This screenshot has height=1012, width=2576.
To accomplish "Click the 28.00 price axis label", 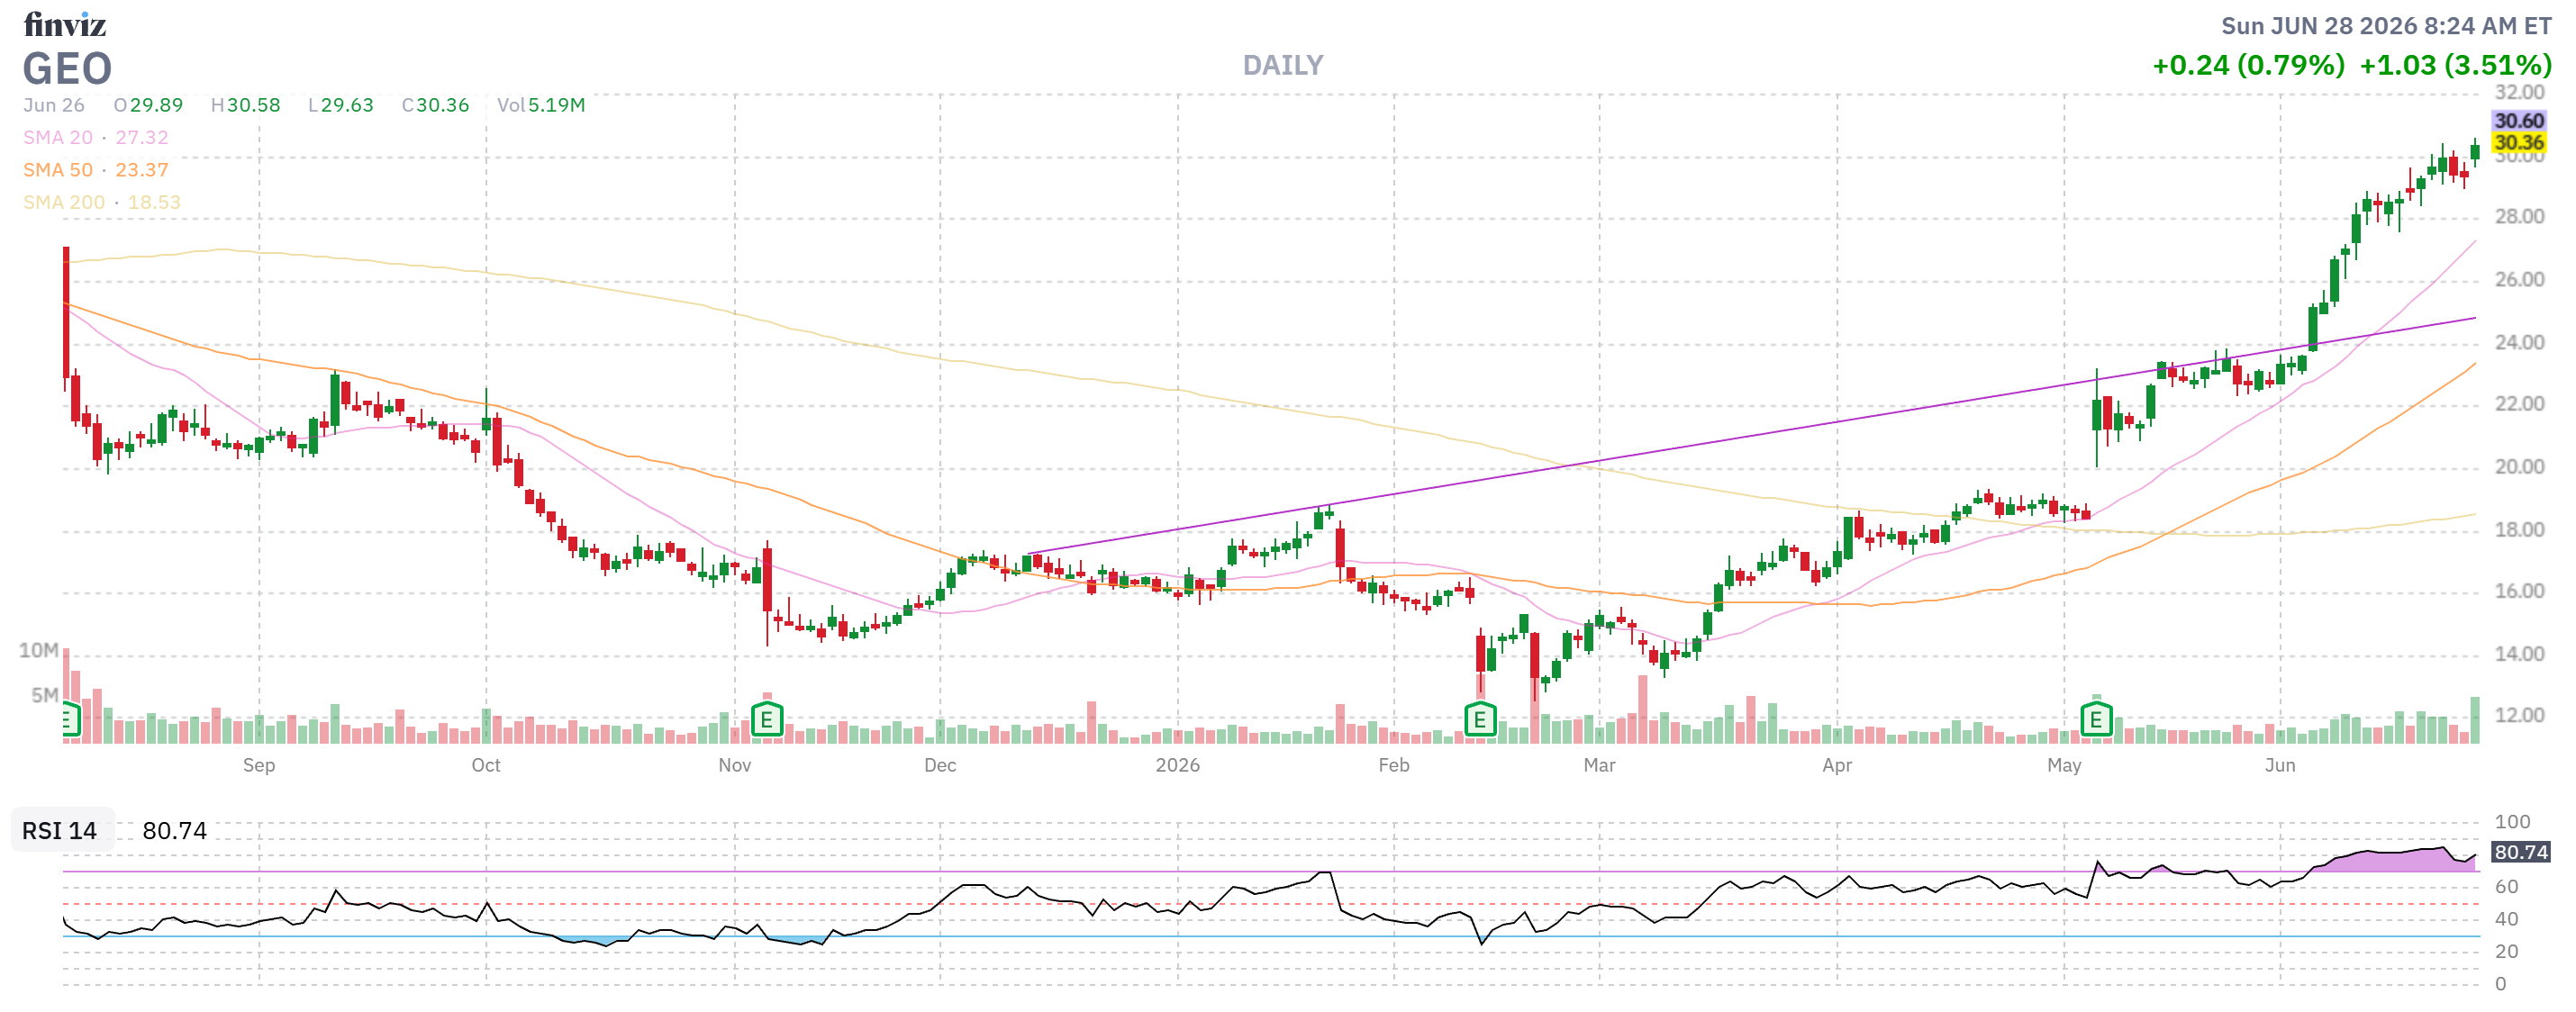I will (x=2519, y=217).
